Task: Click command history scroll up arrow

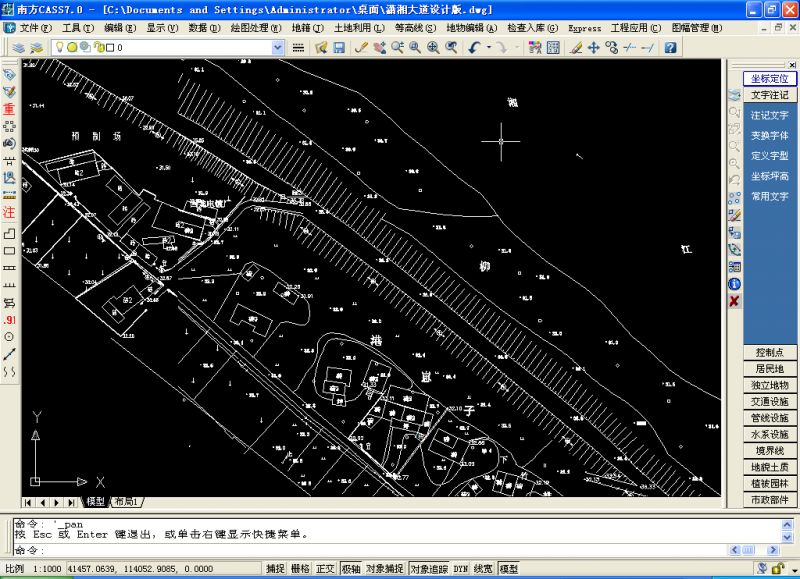Action: pyautogui.click(x=787, y=524)
